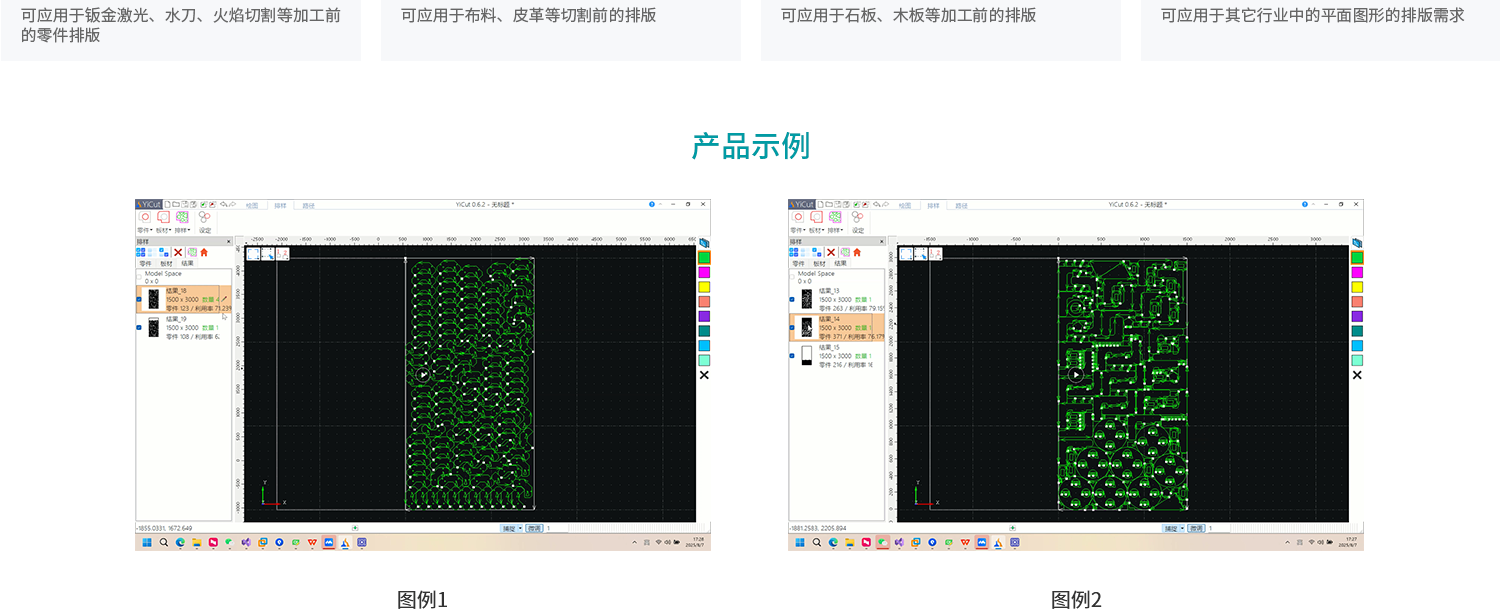Switch to the 路径 ribbon tab in 图例1

(x=308, y=205)
